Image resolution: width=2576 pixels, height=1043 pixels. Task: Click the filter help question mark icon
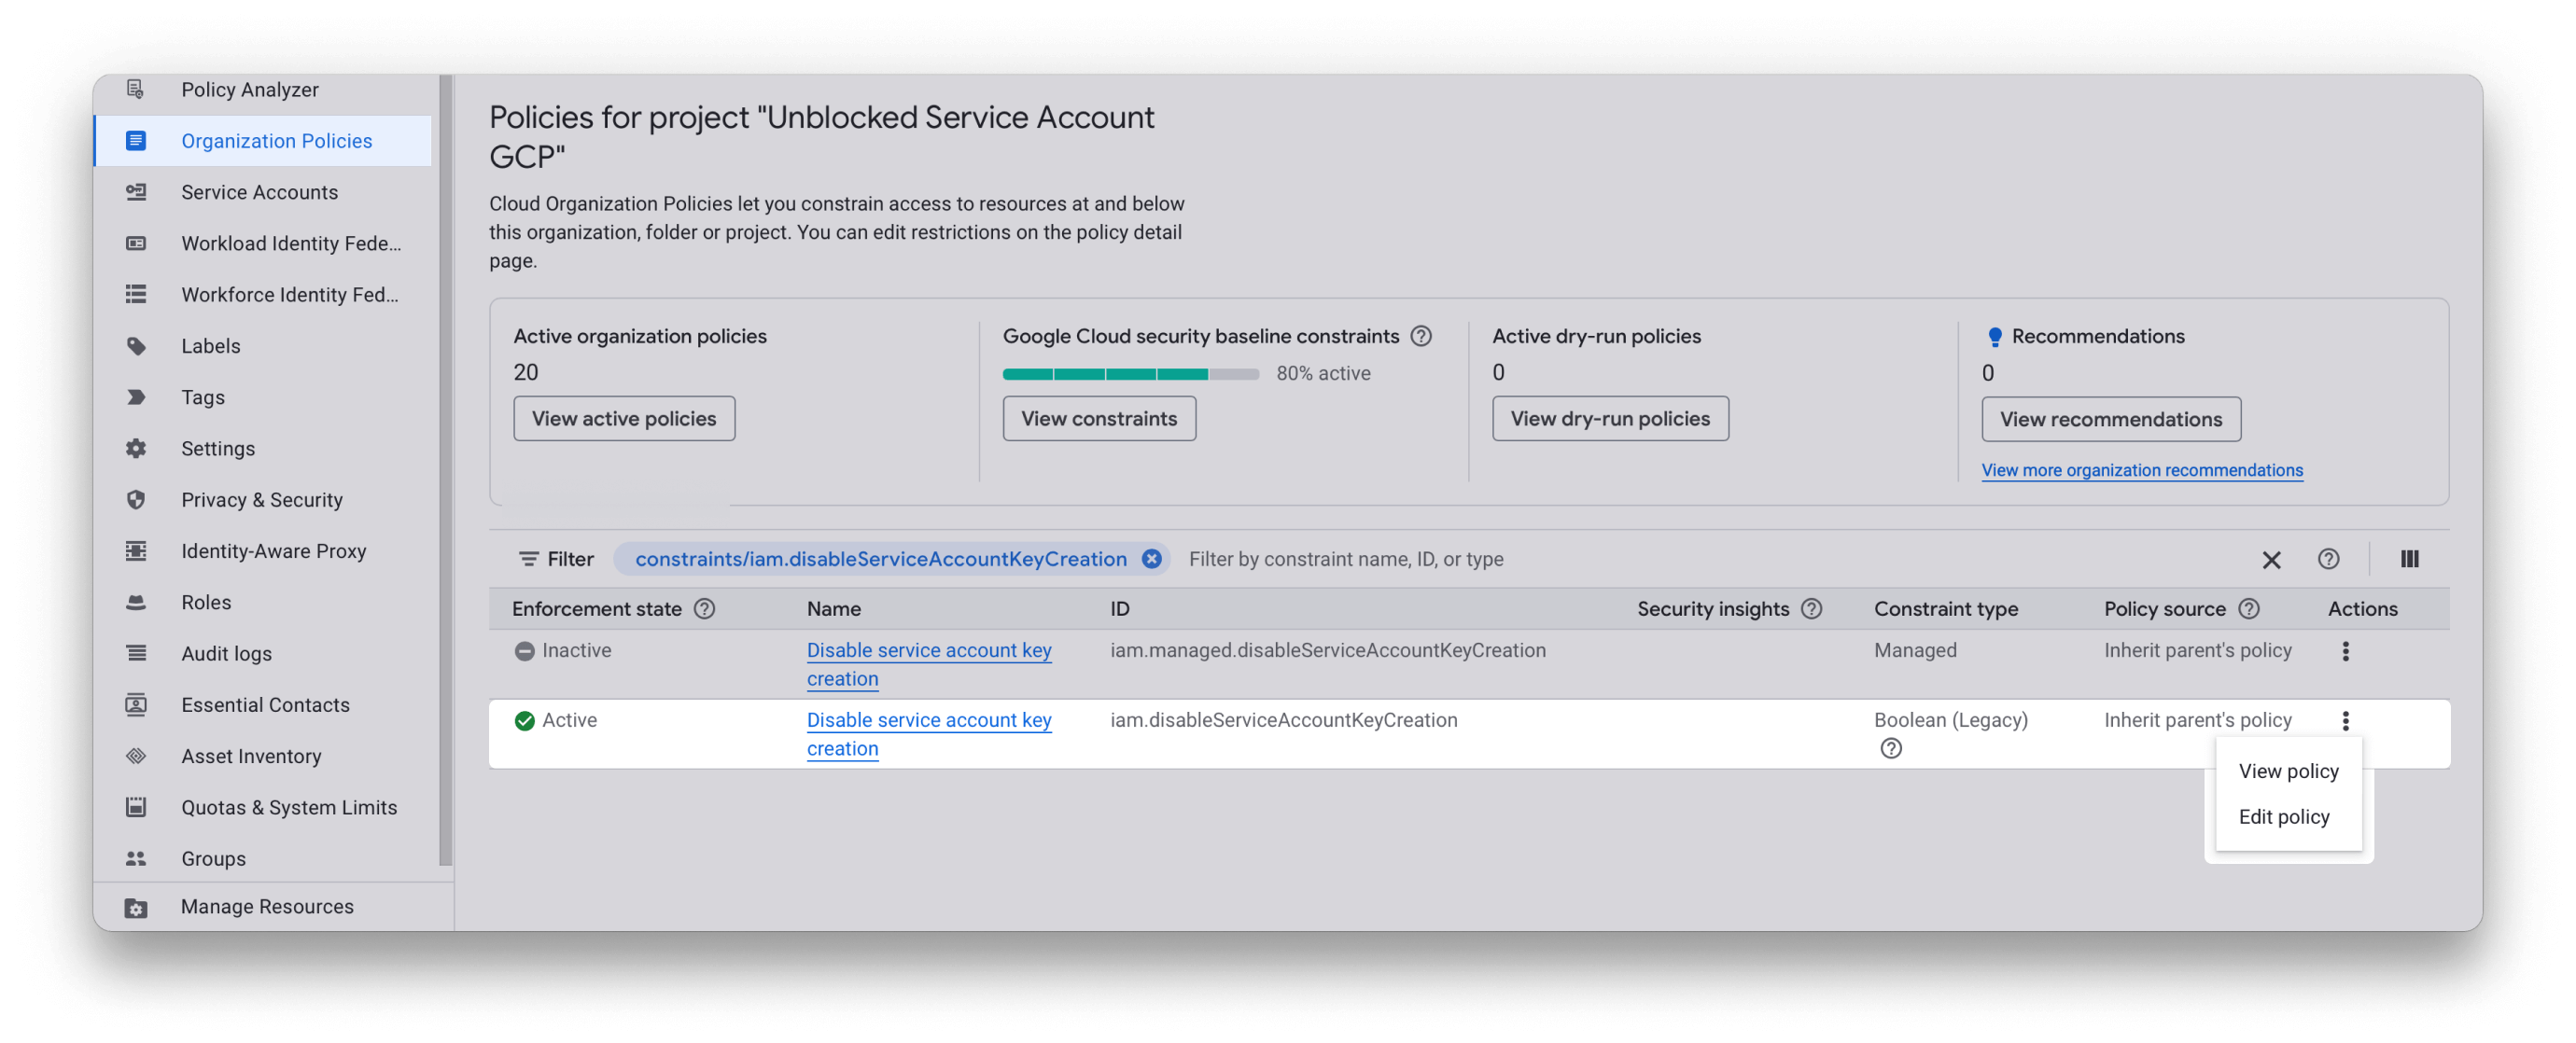click(x=2328, y=559)
